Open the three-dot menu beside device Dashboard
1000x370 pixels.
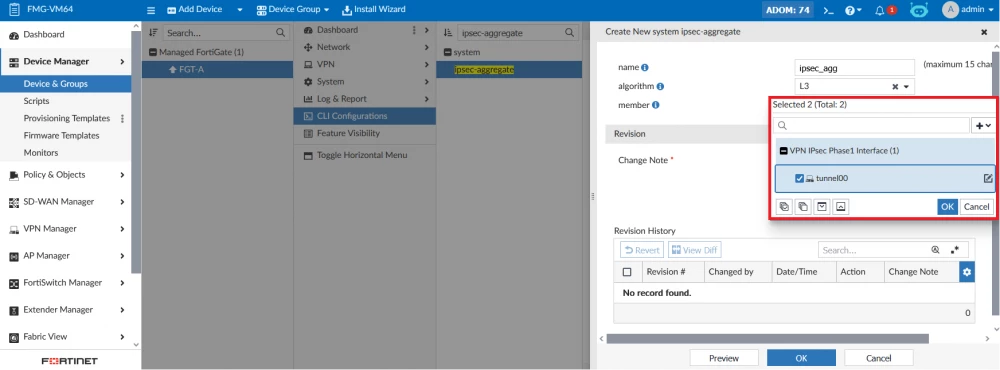coord(414,30)
